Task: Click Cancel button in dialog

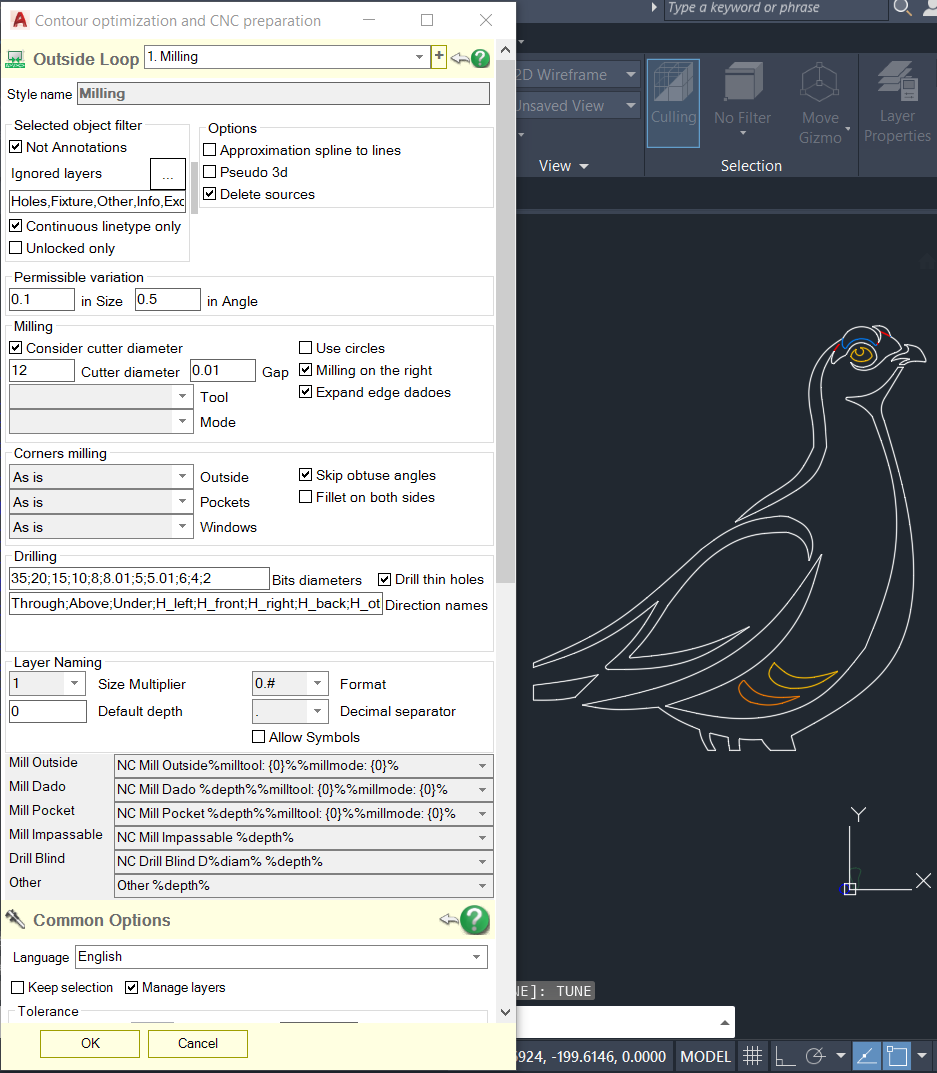Action: click(198, 1043)
